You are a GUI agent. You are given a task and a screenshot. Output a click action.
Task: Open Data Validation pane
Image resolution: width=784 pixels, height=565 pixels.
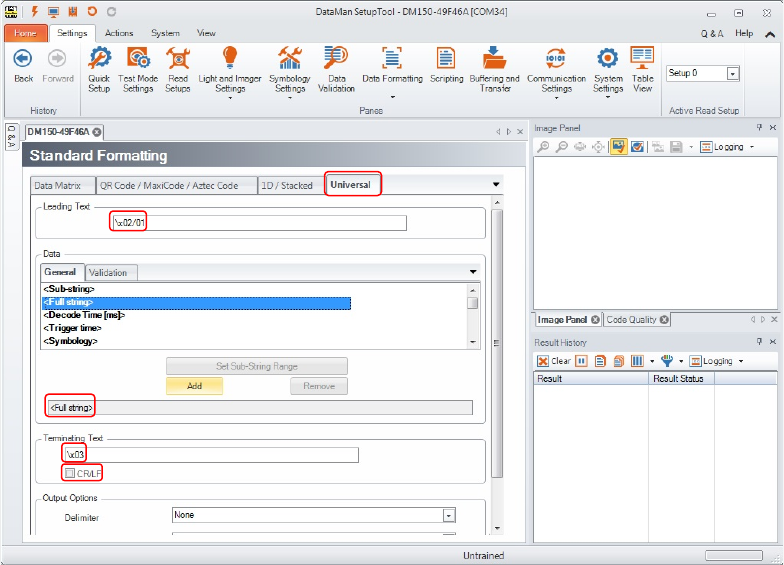point(336,68)
